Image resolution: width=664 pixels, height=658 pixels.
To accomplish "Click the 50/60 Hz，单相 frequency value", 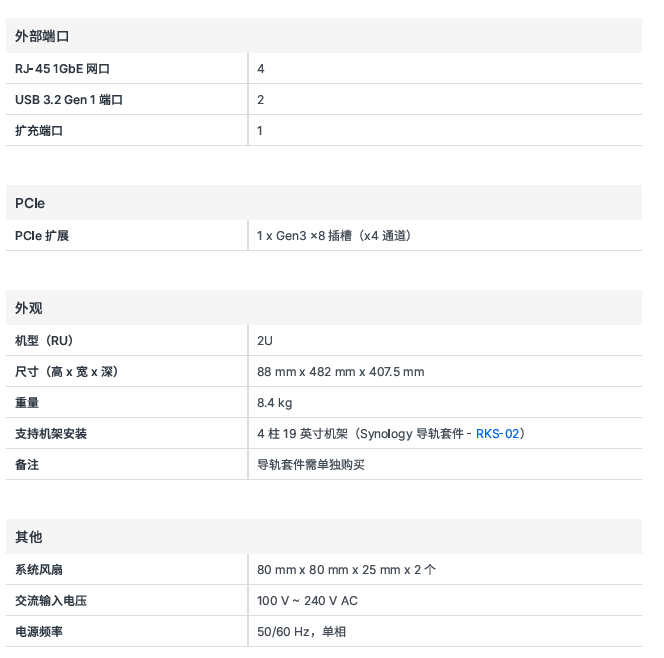I will pyautogui.click(x=302, y=632).
